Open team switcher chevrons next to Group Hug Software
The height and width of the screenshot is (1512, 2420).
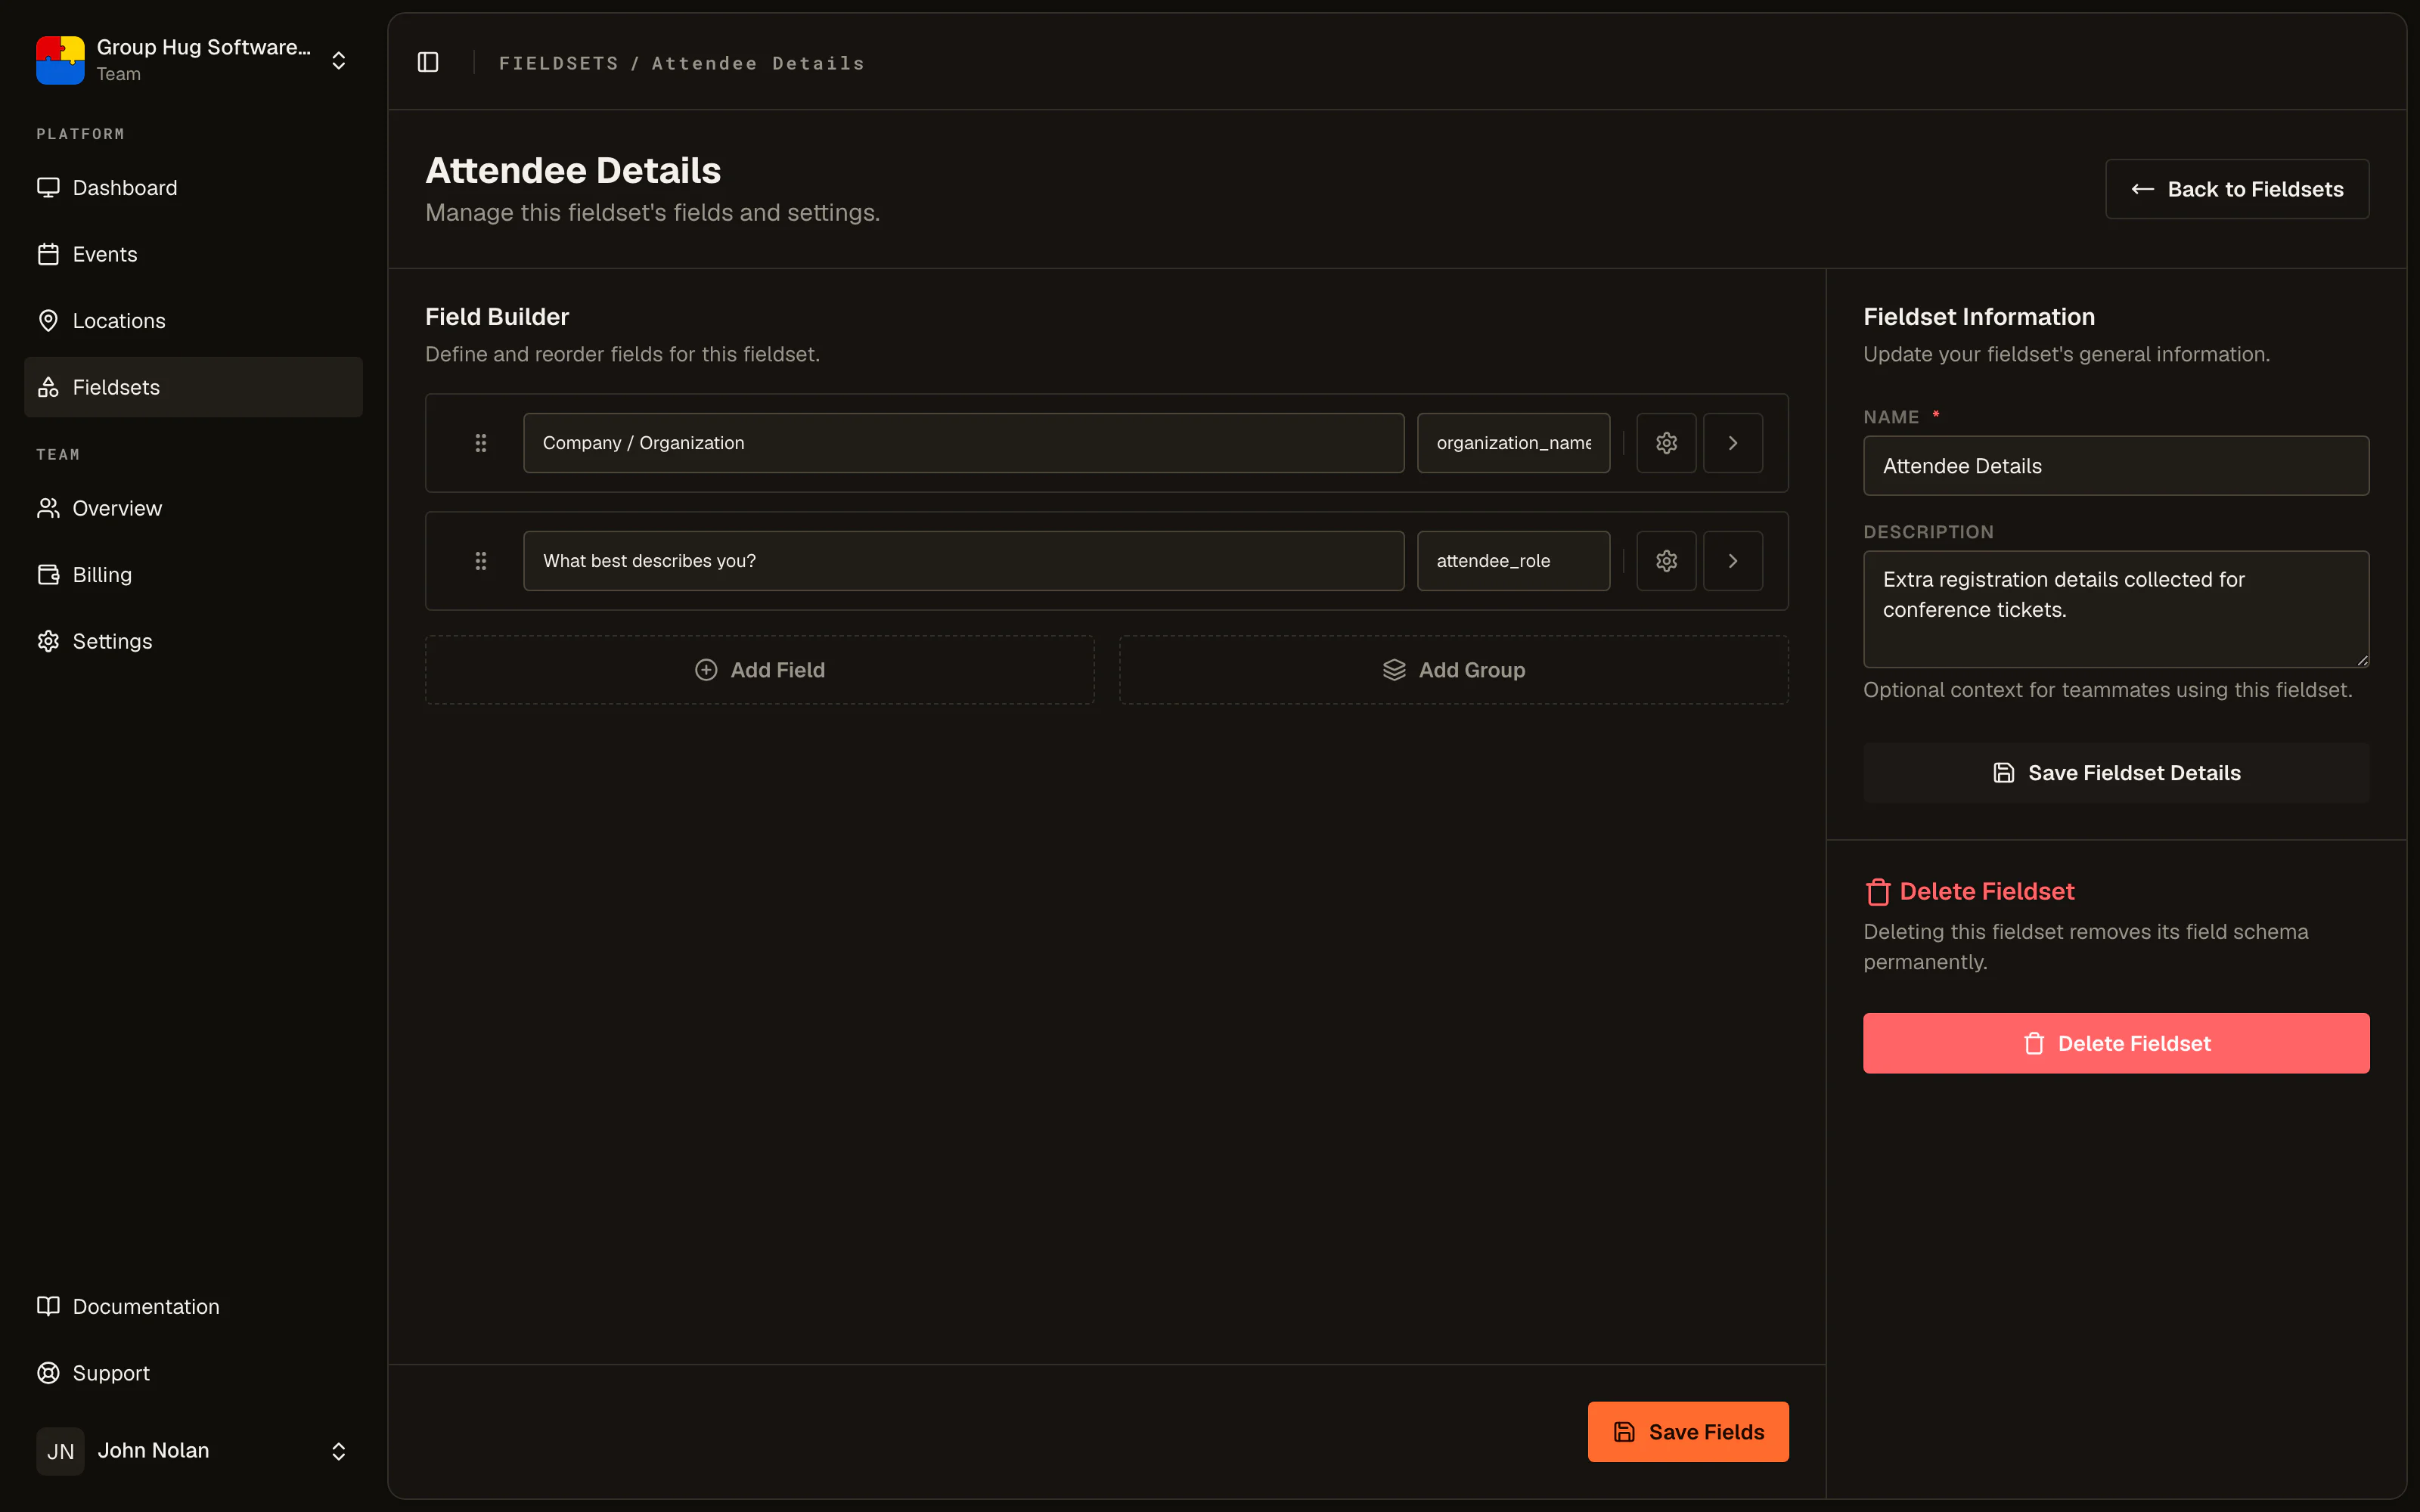pyautogui.click(x=339, y=60)
